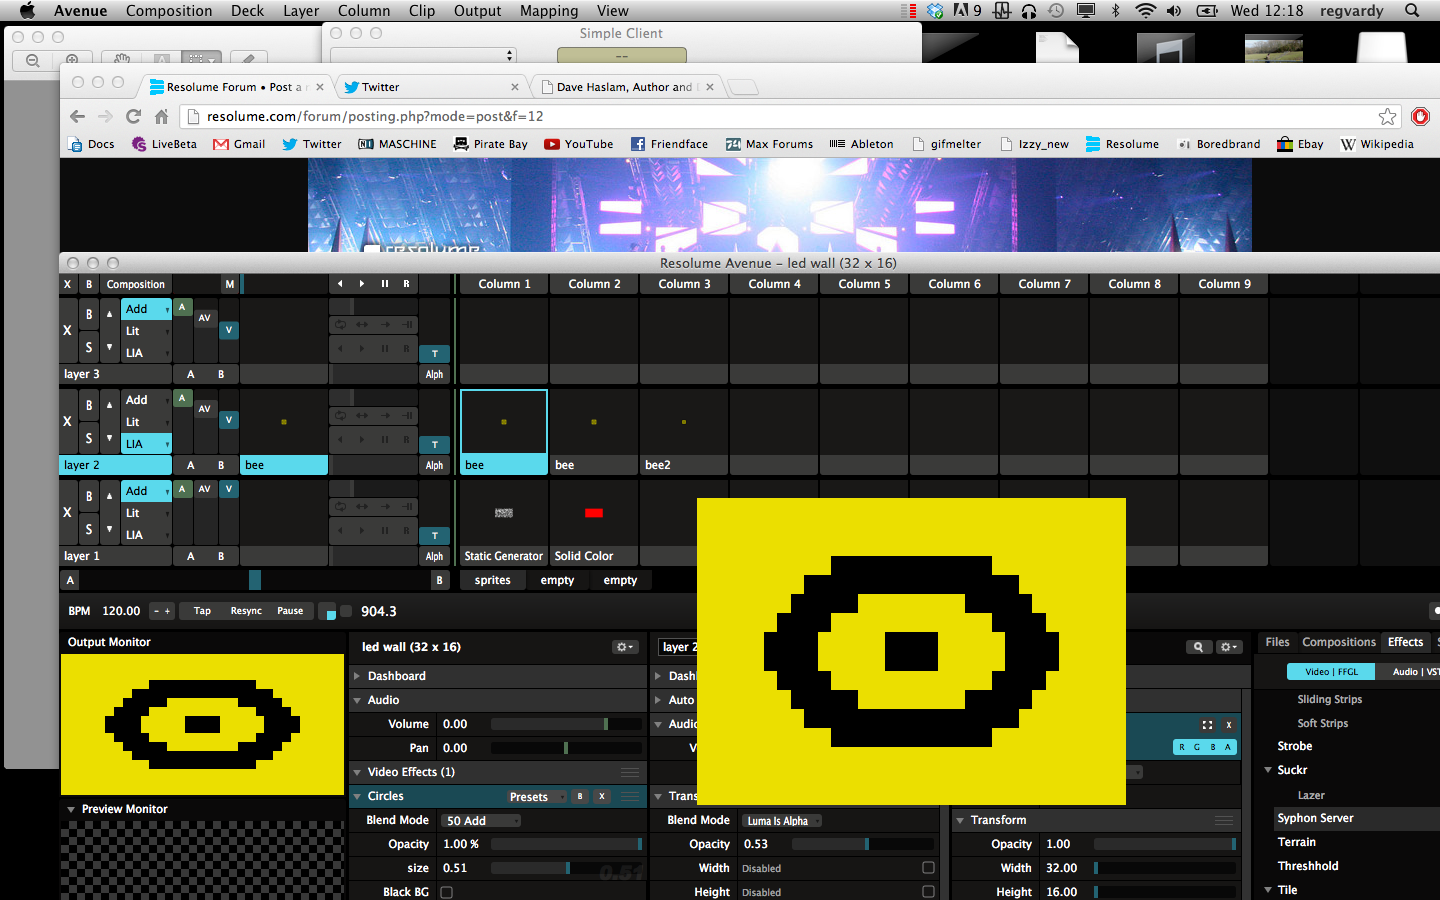Open the Circles Blend Mode dropdown
Image resolution: width=1440 pixels, height=900 pixels.
[x=482, y=821]
